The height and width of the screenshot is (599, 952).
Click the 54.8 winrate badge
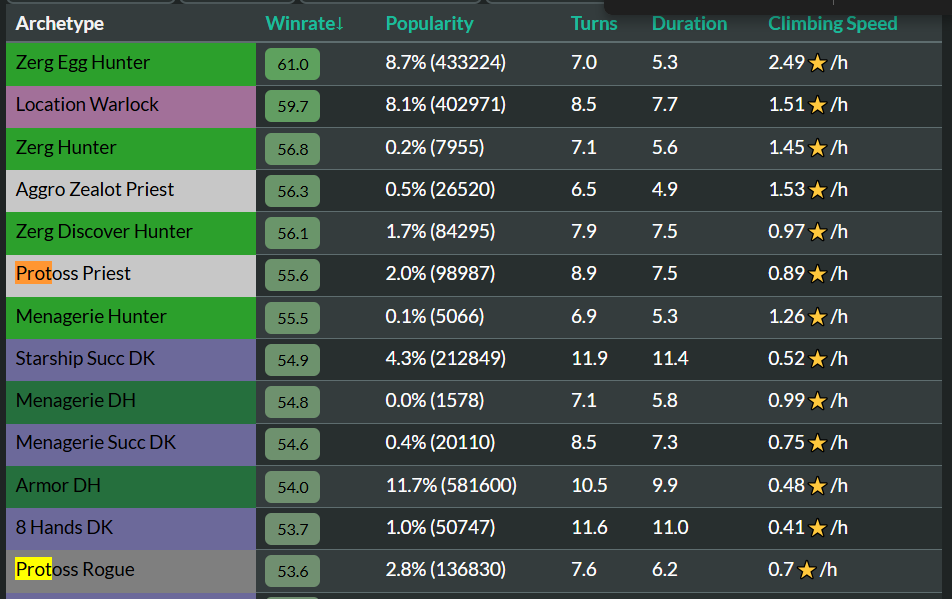click(293, 402)
